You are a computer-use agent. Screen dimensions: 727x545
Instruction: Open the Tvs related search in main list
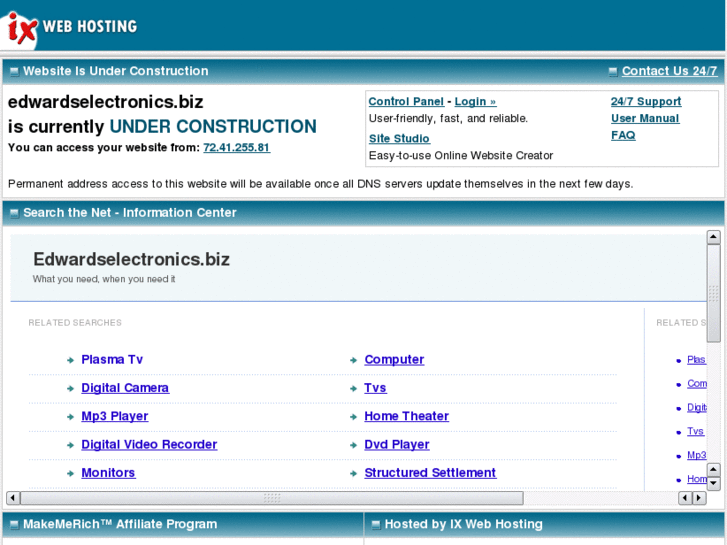[x=376, y=388]
